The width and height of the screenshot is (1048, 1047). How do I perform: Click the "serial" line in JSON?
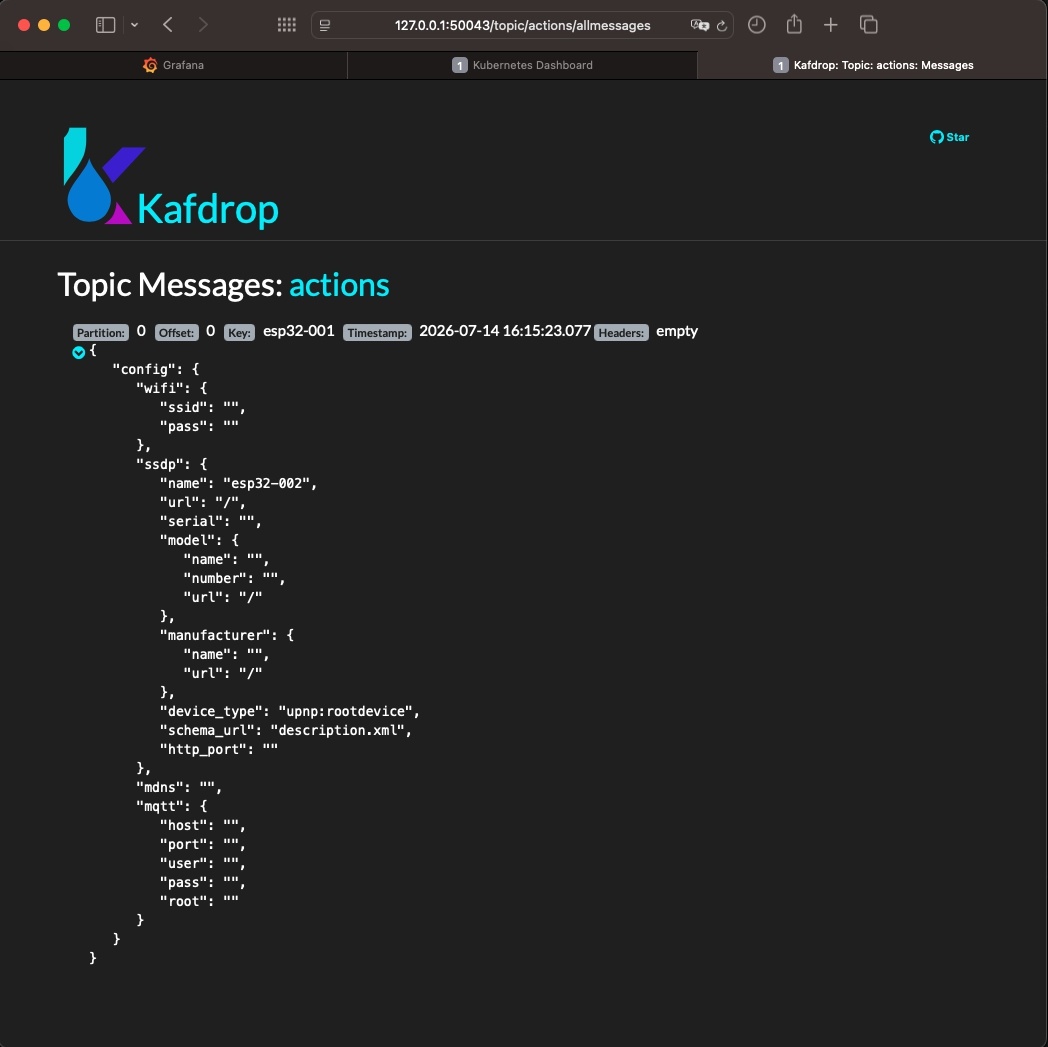(x=211, y=521)
